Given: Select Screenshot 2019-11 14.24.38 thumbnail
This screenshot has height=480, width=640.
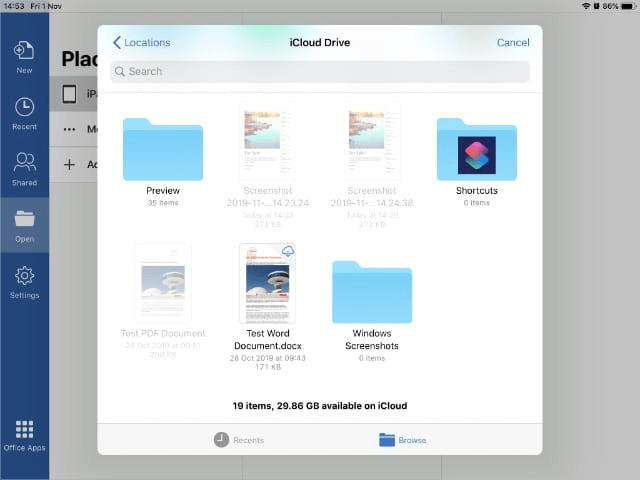Looking at the screenshot, I should click(x=372, y=142).
